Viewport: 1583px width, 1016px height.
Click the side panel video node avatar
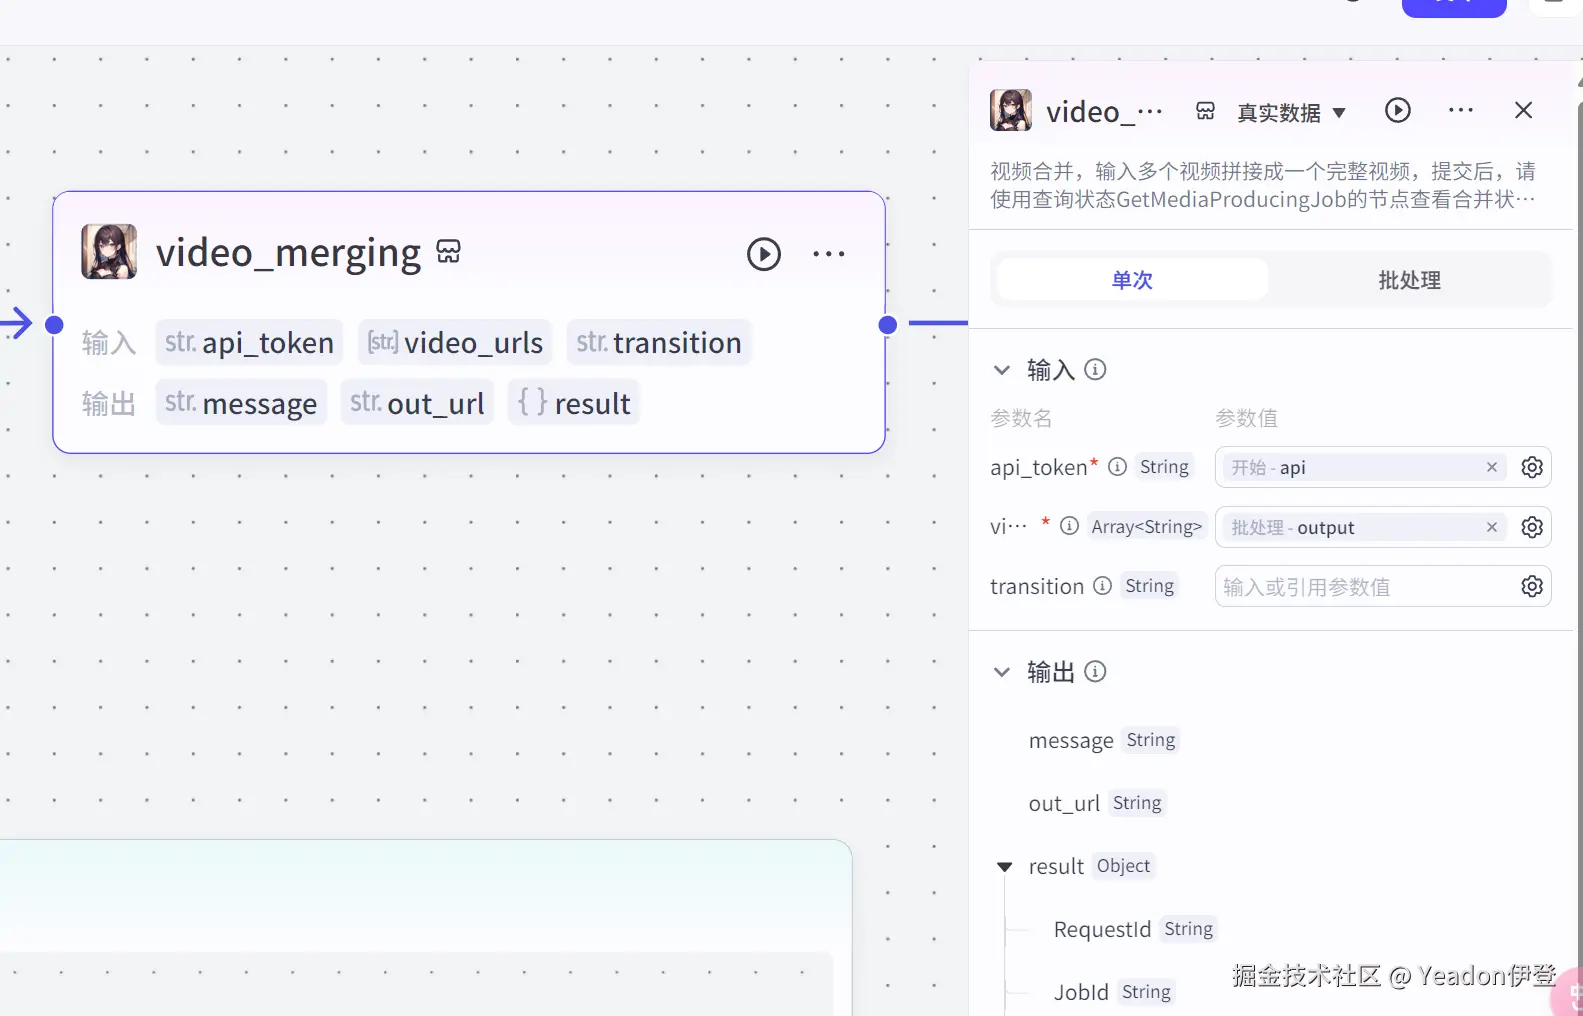click(x=1011, y=110)
